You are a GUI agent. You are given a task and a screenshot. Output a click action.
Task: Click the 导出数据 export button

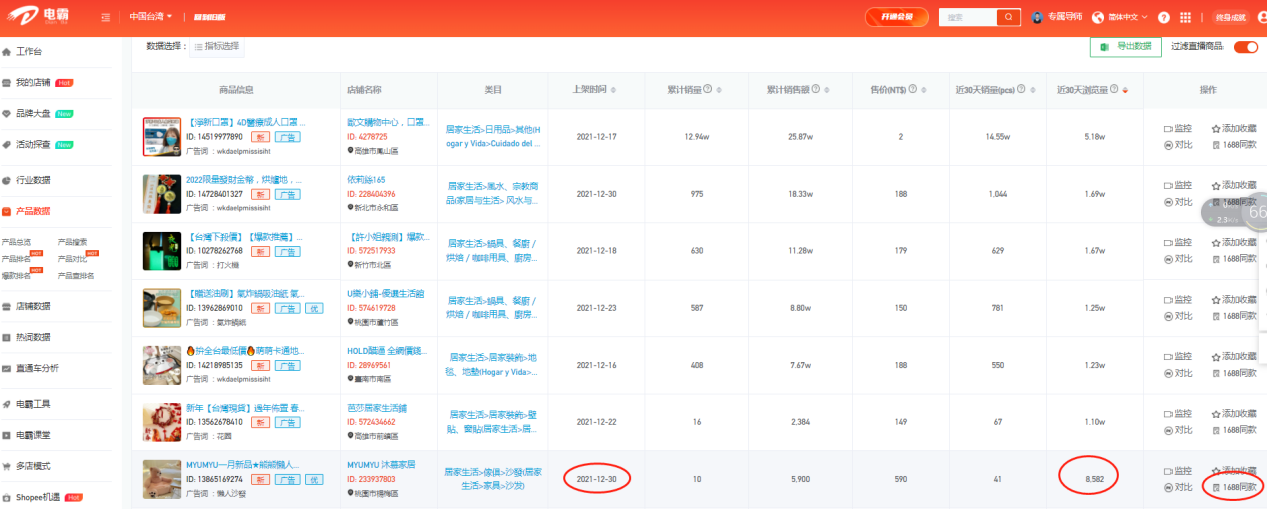[1125, 47]
